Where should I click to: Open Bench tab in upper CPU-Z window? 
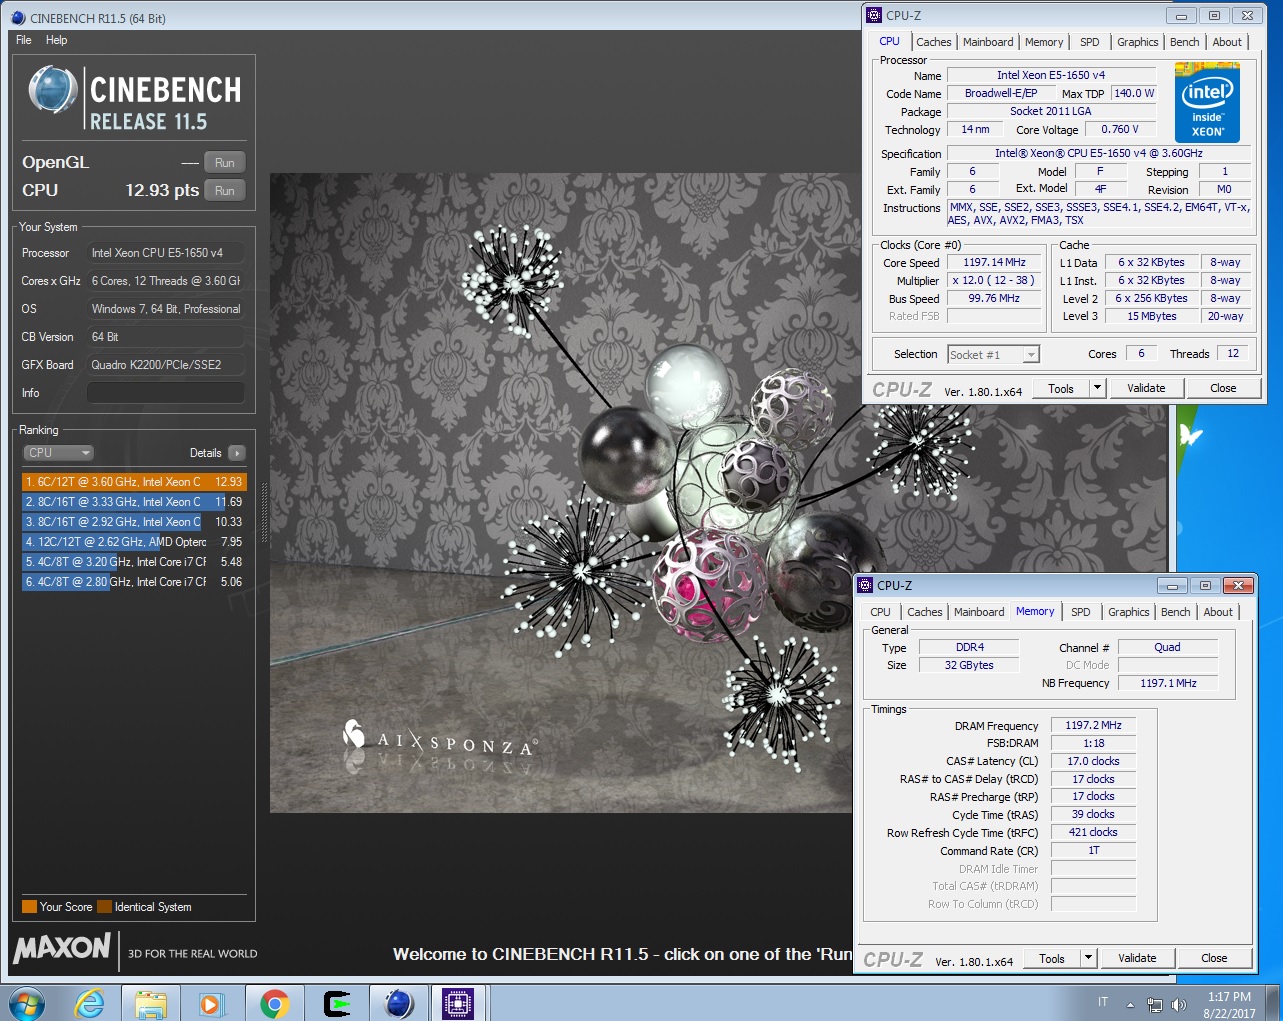[1184, 42]
